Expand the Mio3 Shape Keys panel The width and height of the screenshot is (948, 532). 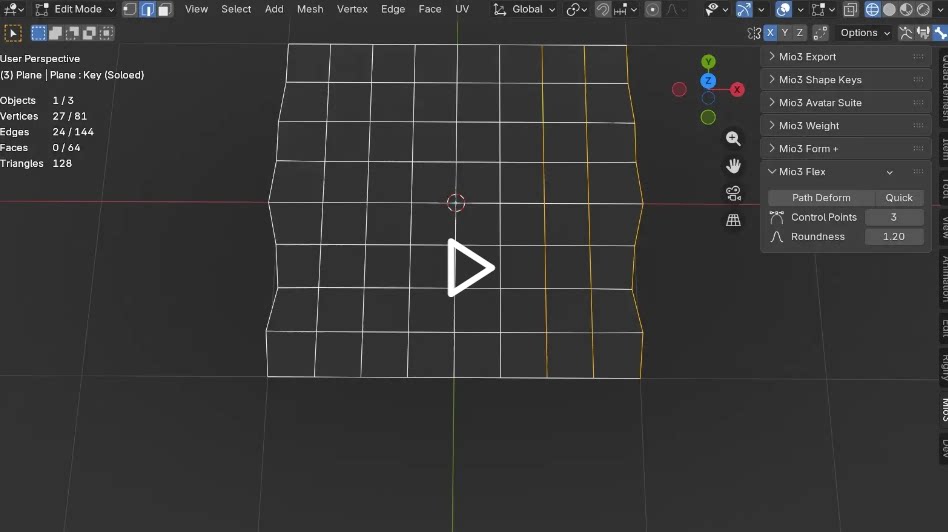pyautogui.click(x=845, y=80)
